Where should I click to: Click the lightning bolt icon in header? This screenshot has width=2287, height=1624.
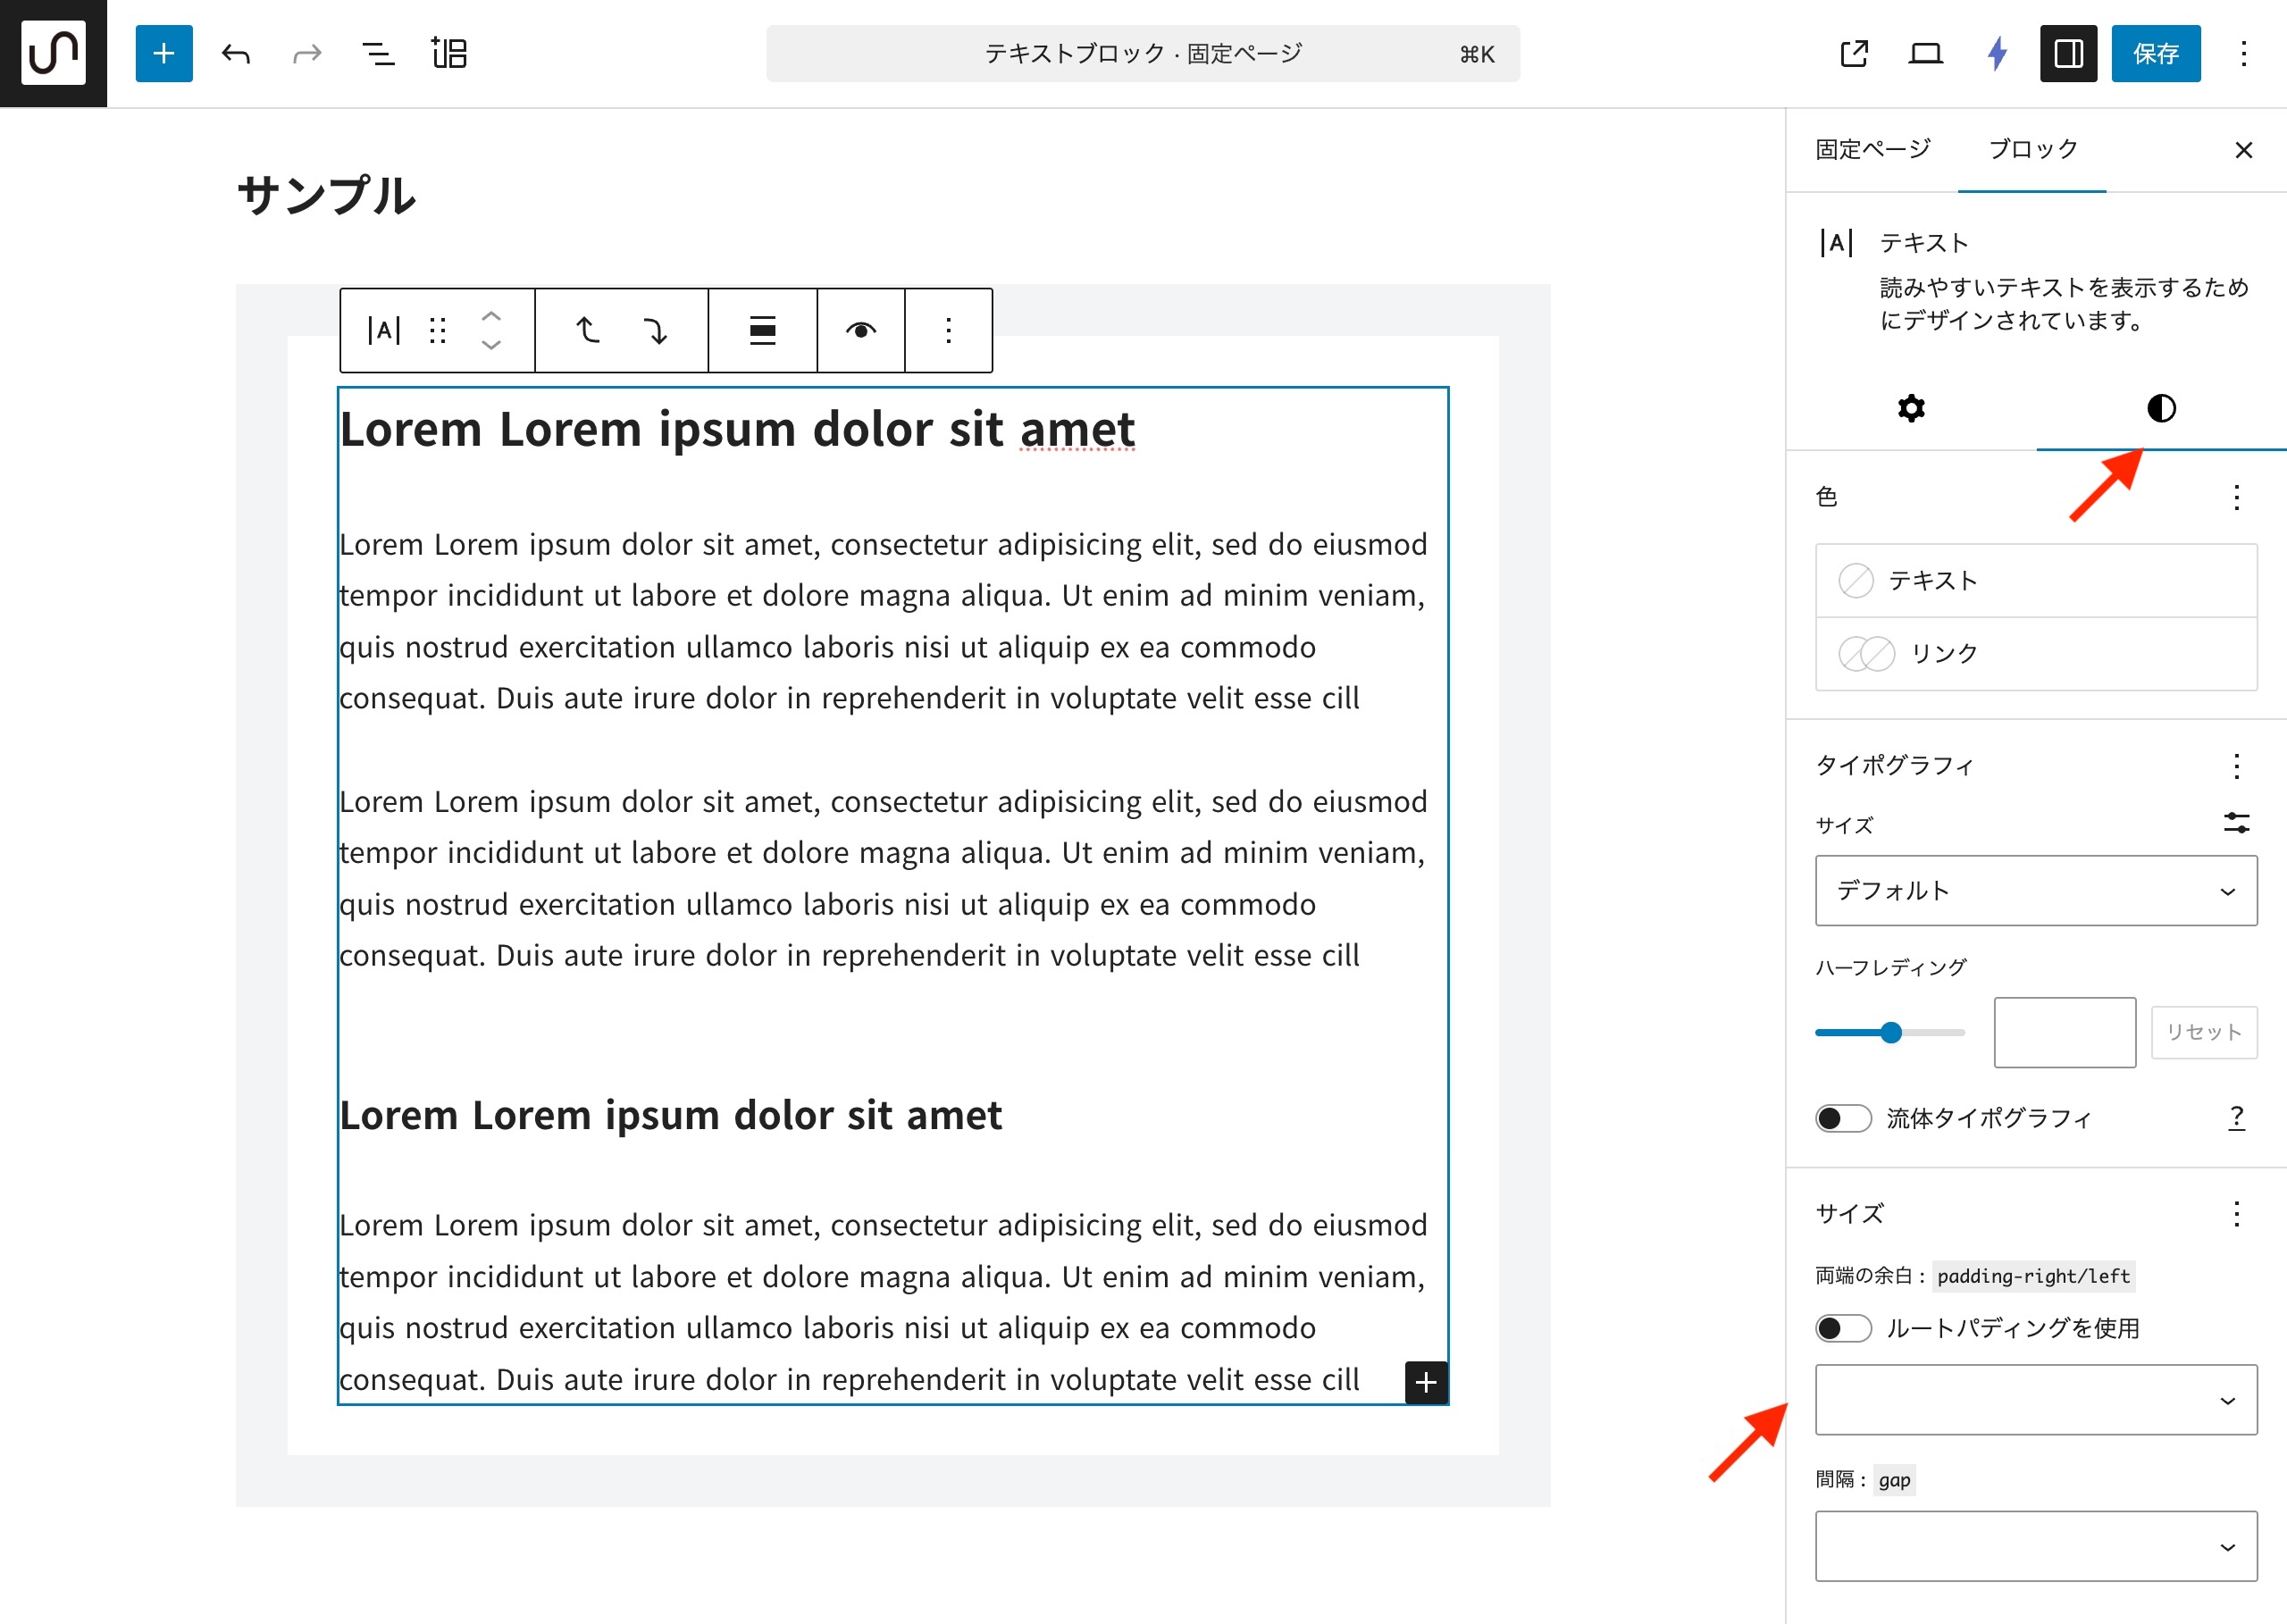point(1997,53)
